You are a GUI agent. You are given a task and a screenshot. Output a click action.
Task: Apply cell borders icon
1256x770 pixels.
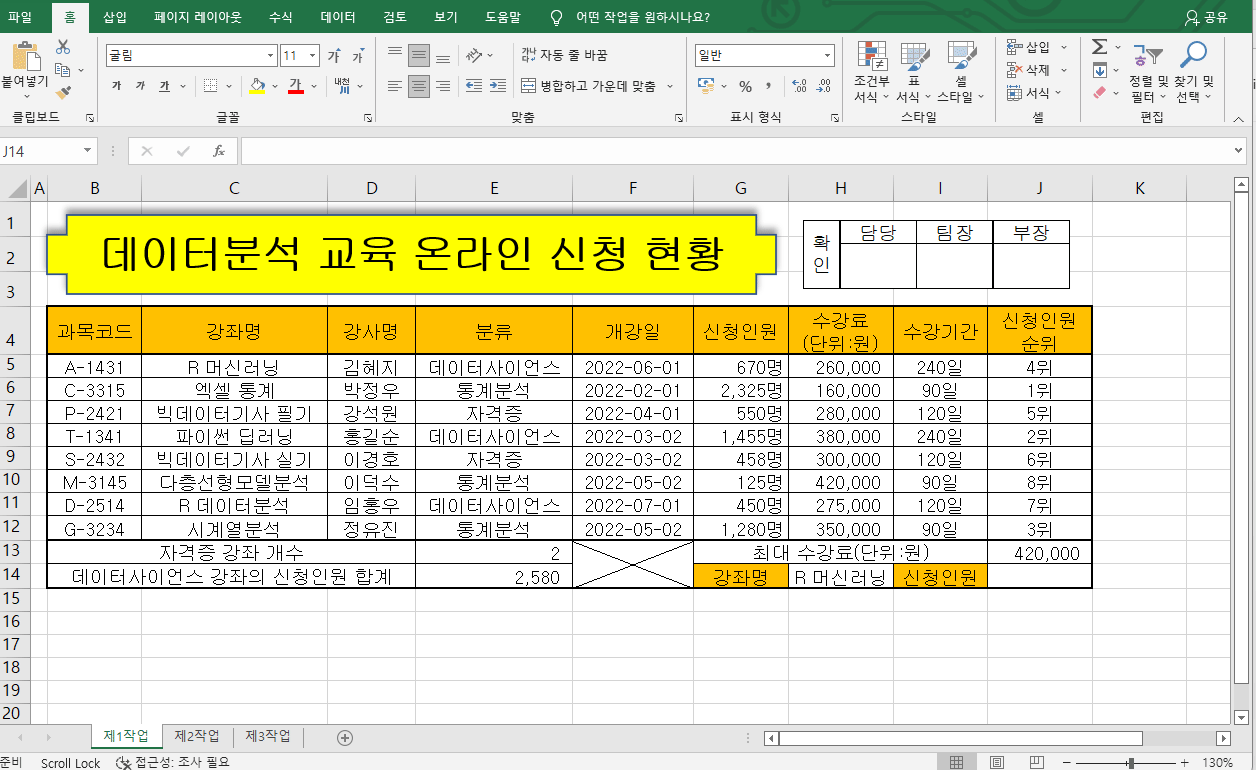210,86
